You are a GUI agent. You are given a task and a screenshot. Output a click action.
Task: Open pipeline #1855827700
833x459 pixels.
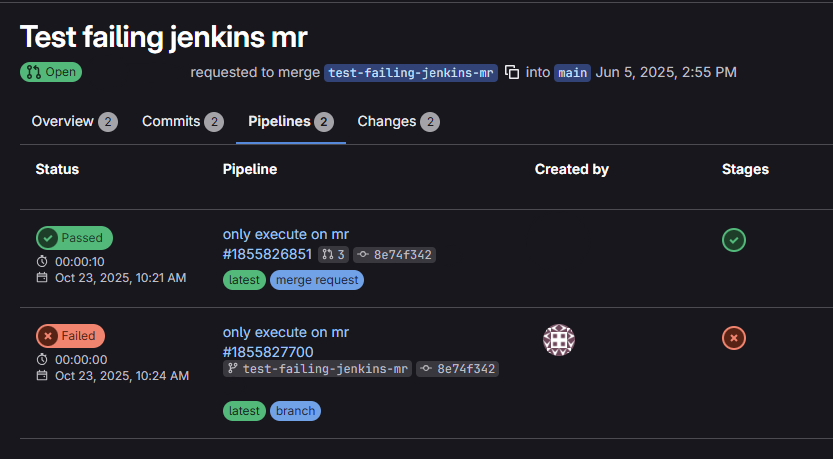coord(267,352)
